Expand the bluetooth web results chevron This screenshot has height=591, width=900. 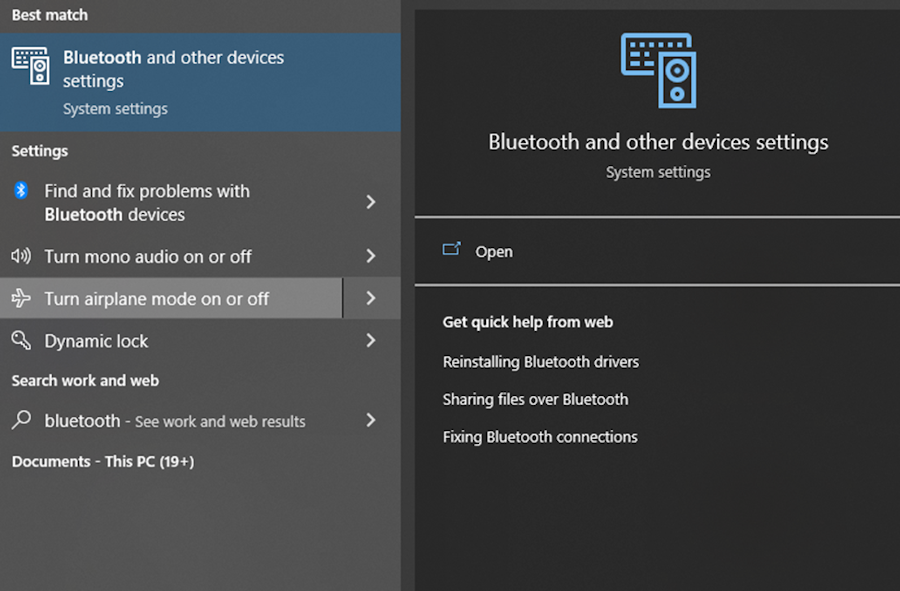pyautogui.click(x=371, y=421)
